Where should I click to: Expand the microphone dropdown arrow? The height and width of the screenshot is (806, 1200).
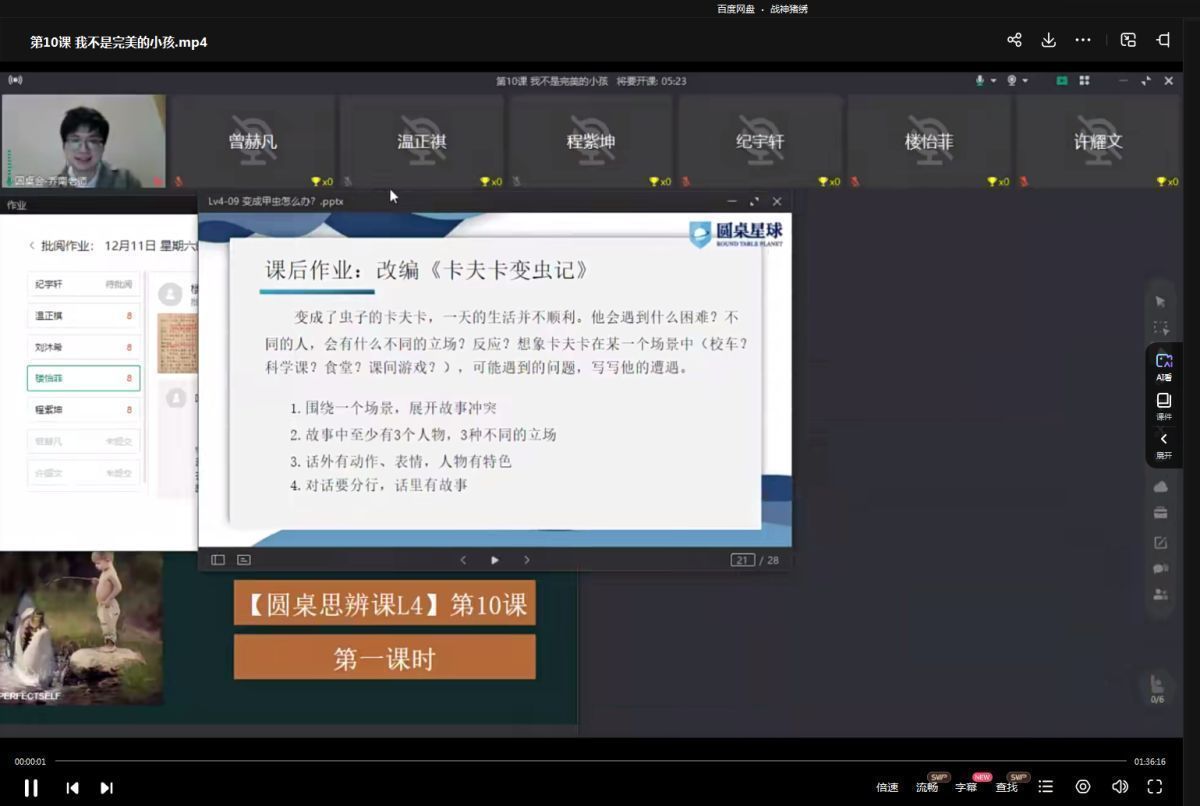tap(993, 81)
